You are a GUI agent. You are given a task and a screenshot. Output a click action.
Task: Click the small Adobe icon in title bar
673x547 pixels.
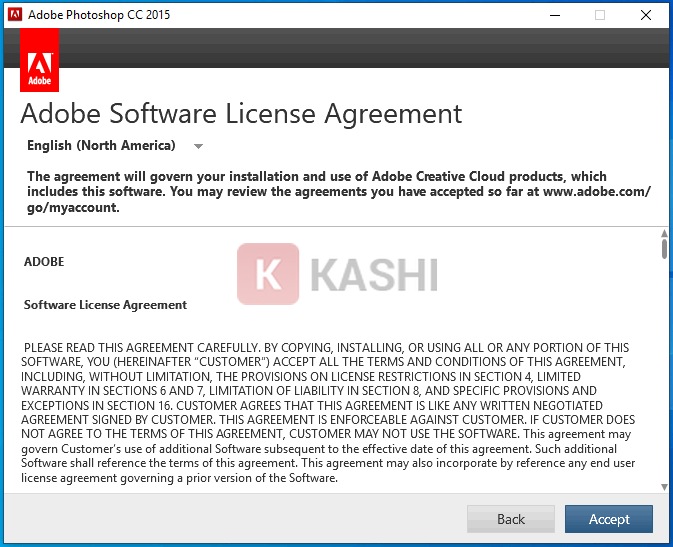tap(14, 15)
